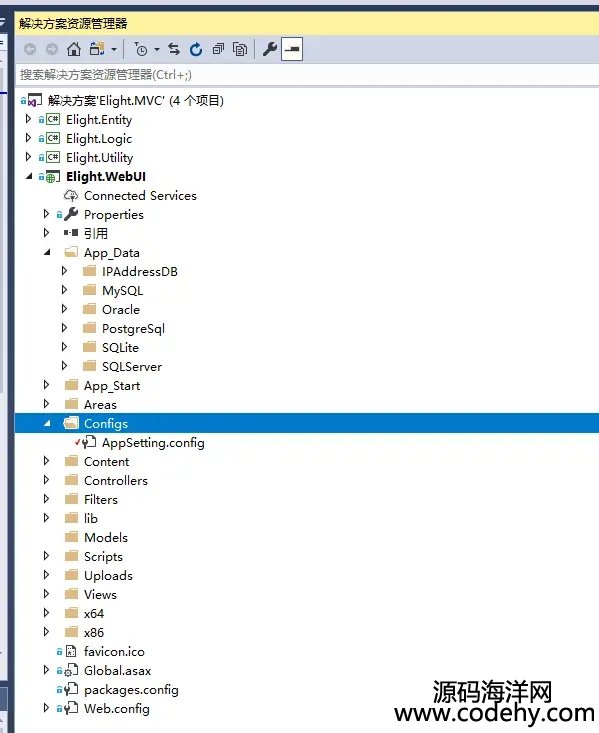The height and width of the screenshot is (733, 599).
Task: Click the solution and folder view switch icon
Action: click(97, 49)
